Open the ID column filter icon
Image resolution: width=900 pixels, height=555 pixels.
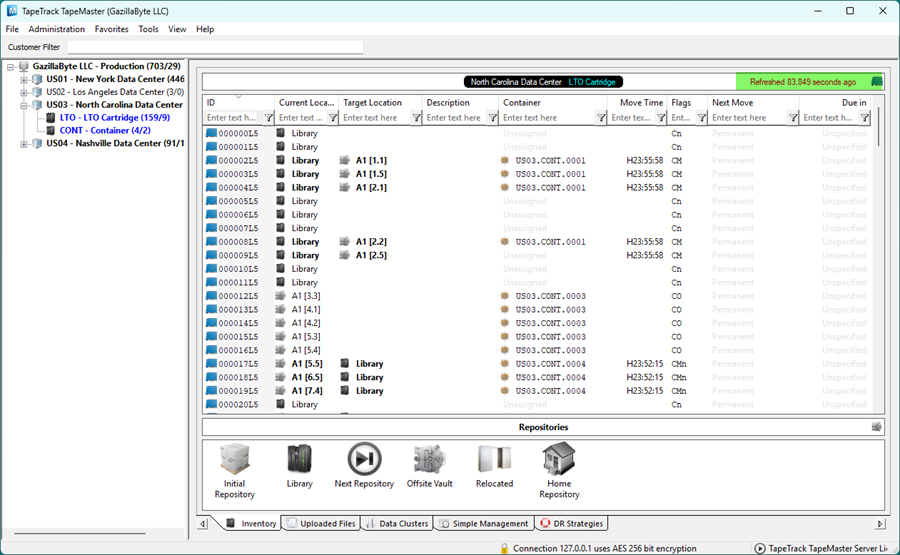point(268,118)
